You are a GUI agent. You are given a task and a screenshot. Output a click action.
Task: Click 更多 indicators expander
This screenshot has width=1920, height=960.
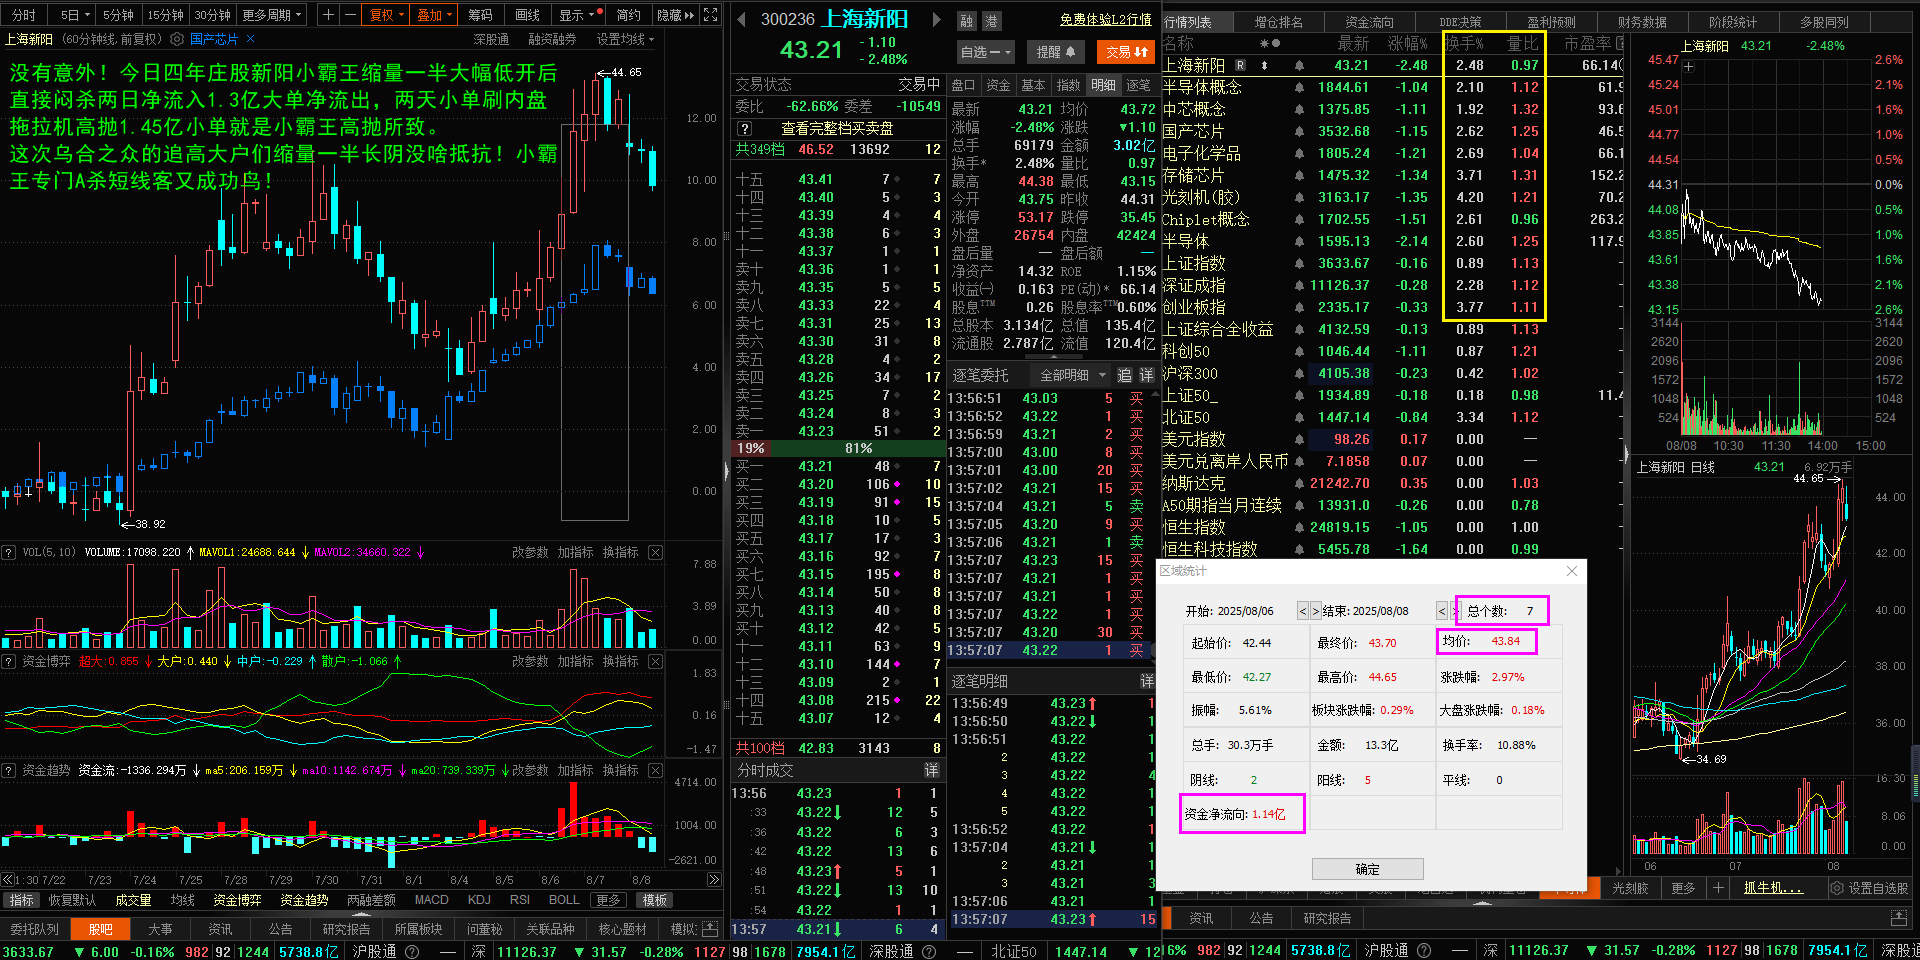click(608, 900)
